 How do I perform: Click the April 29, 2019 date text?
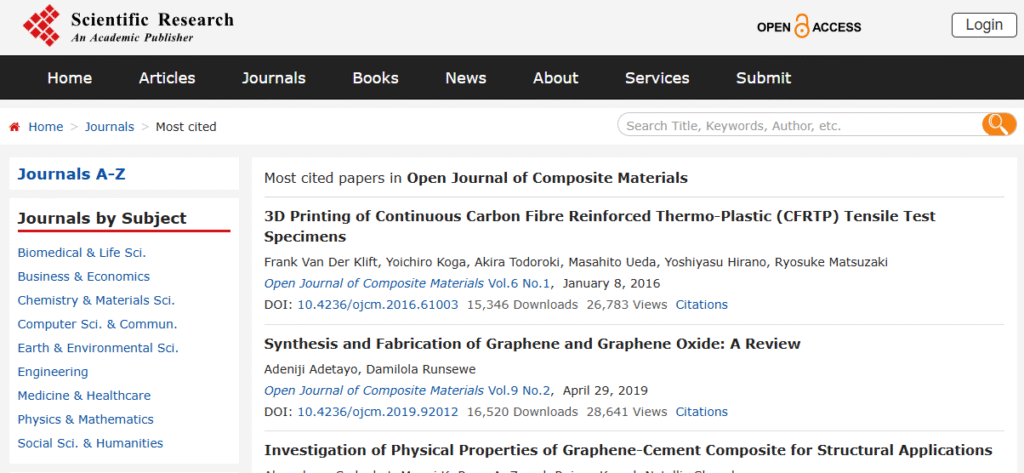tap(605, 391)
